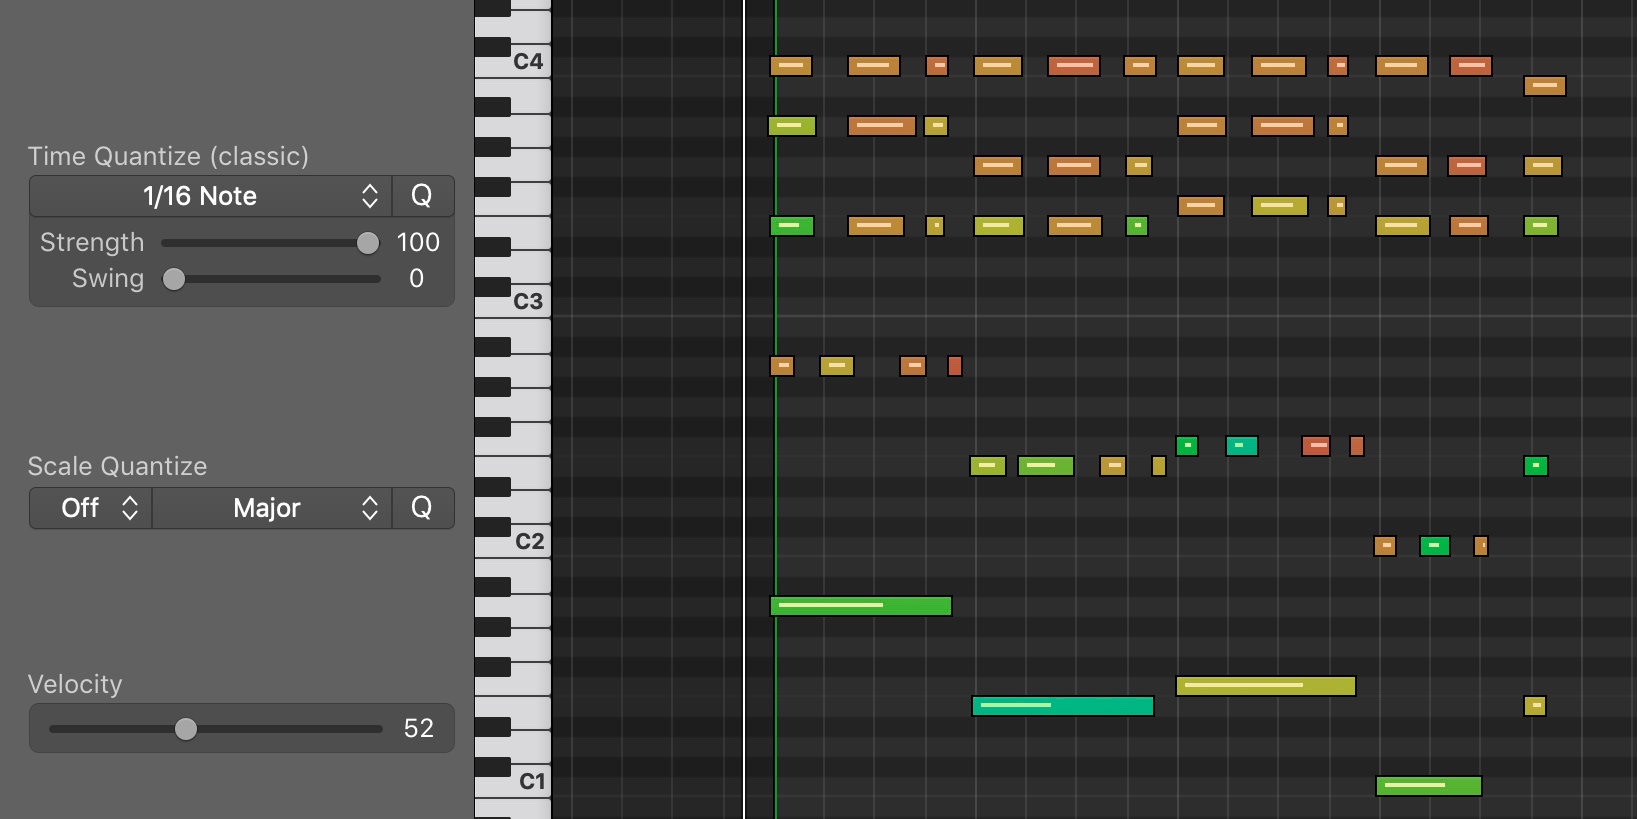Select the long green bass note below C2
The width and height of the screenshot is (1637, 819).
pos(860,606)
